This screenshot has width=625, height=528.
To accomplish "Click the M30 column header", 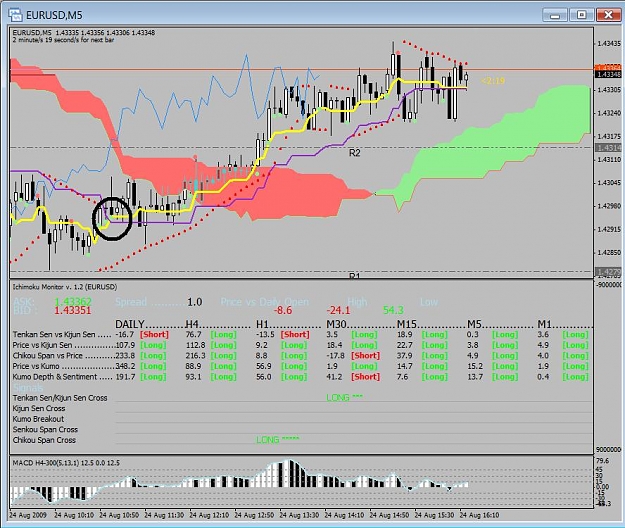I will click(x=336, y=324).
